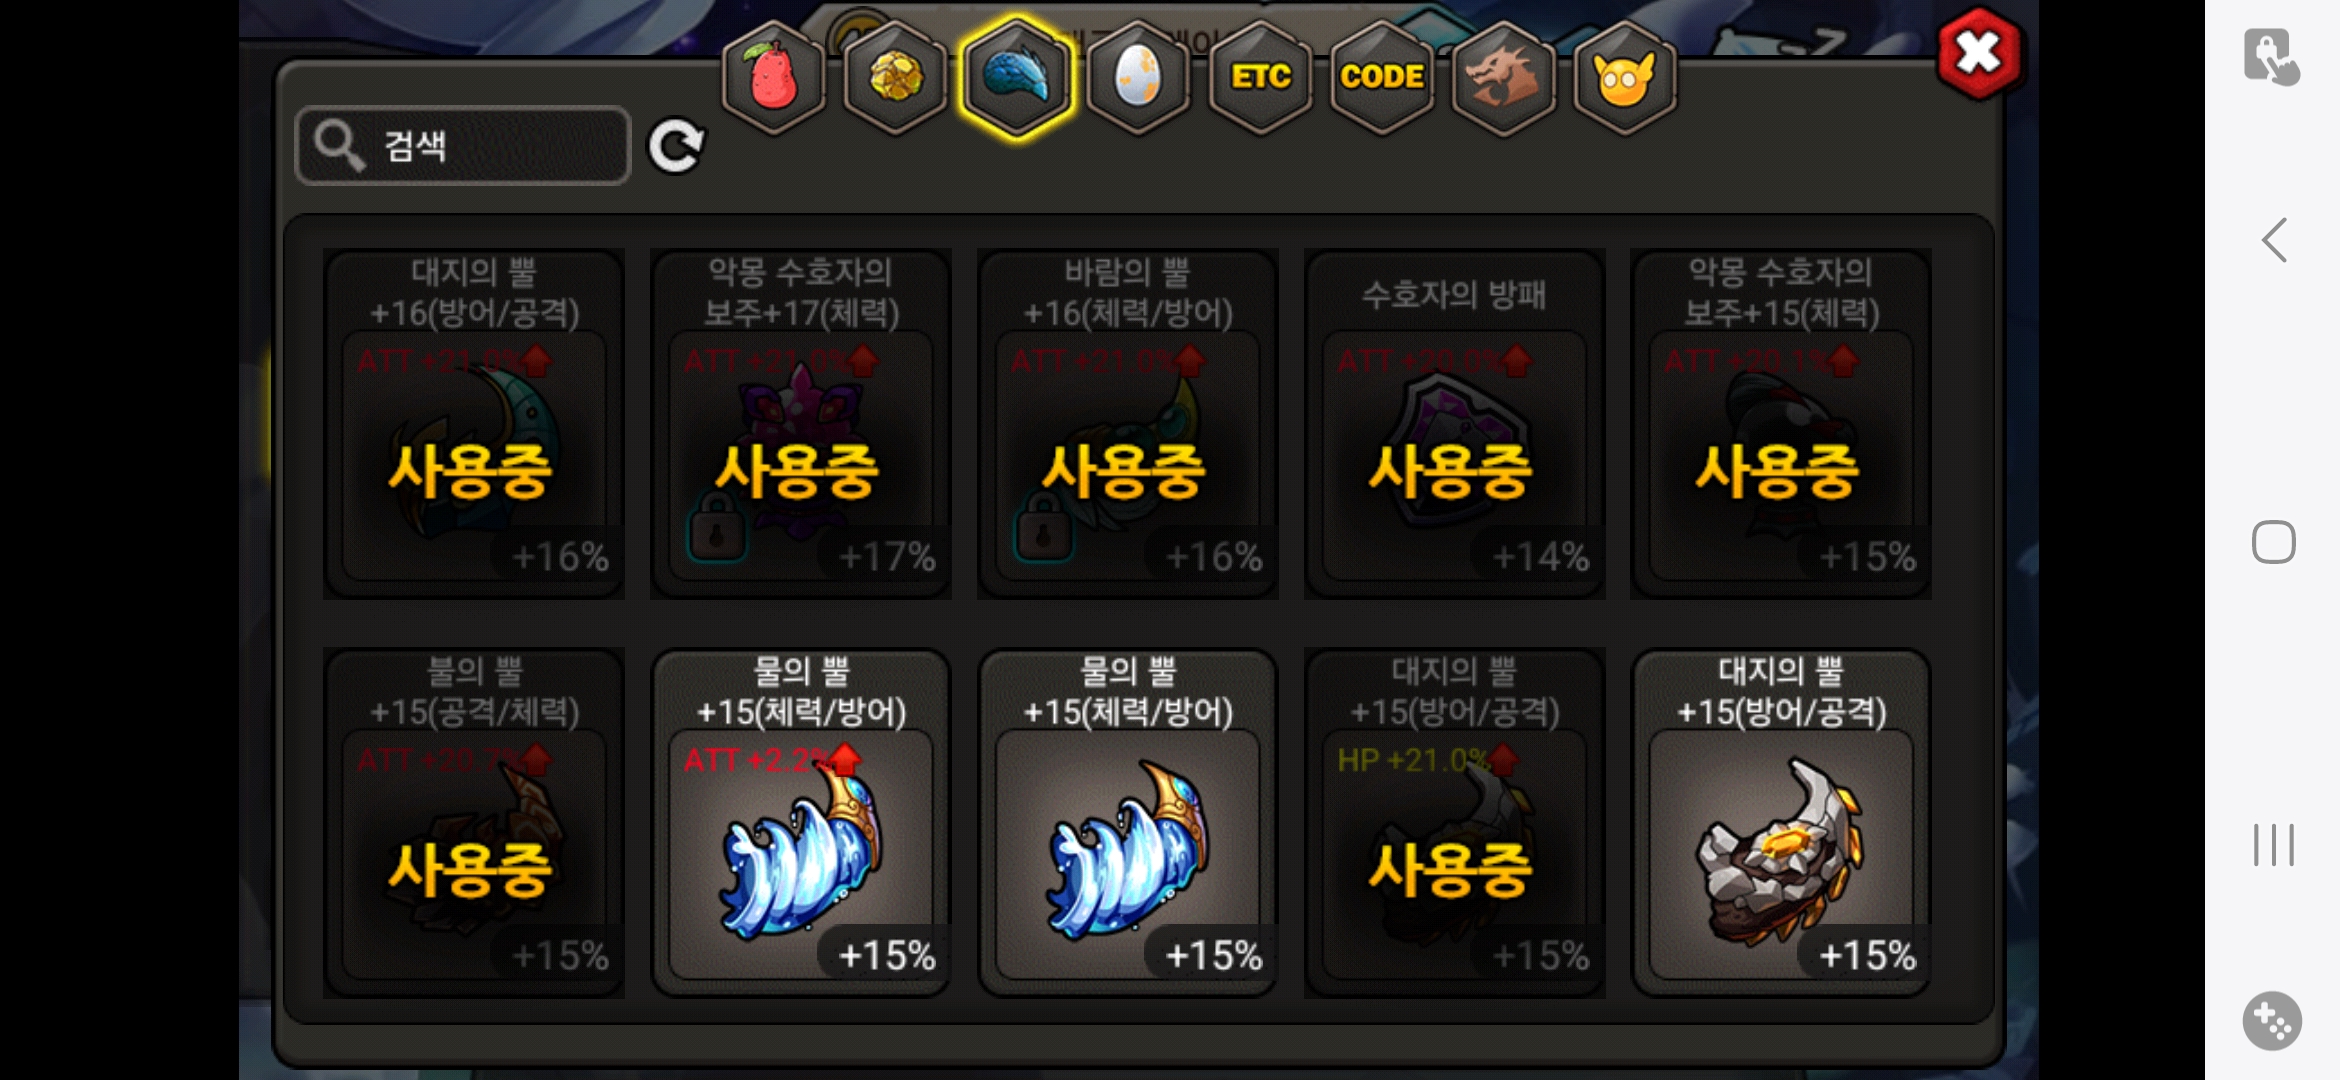
Task: Close the inventory with red X
Action: click(1978, 53)
